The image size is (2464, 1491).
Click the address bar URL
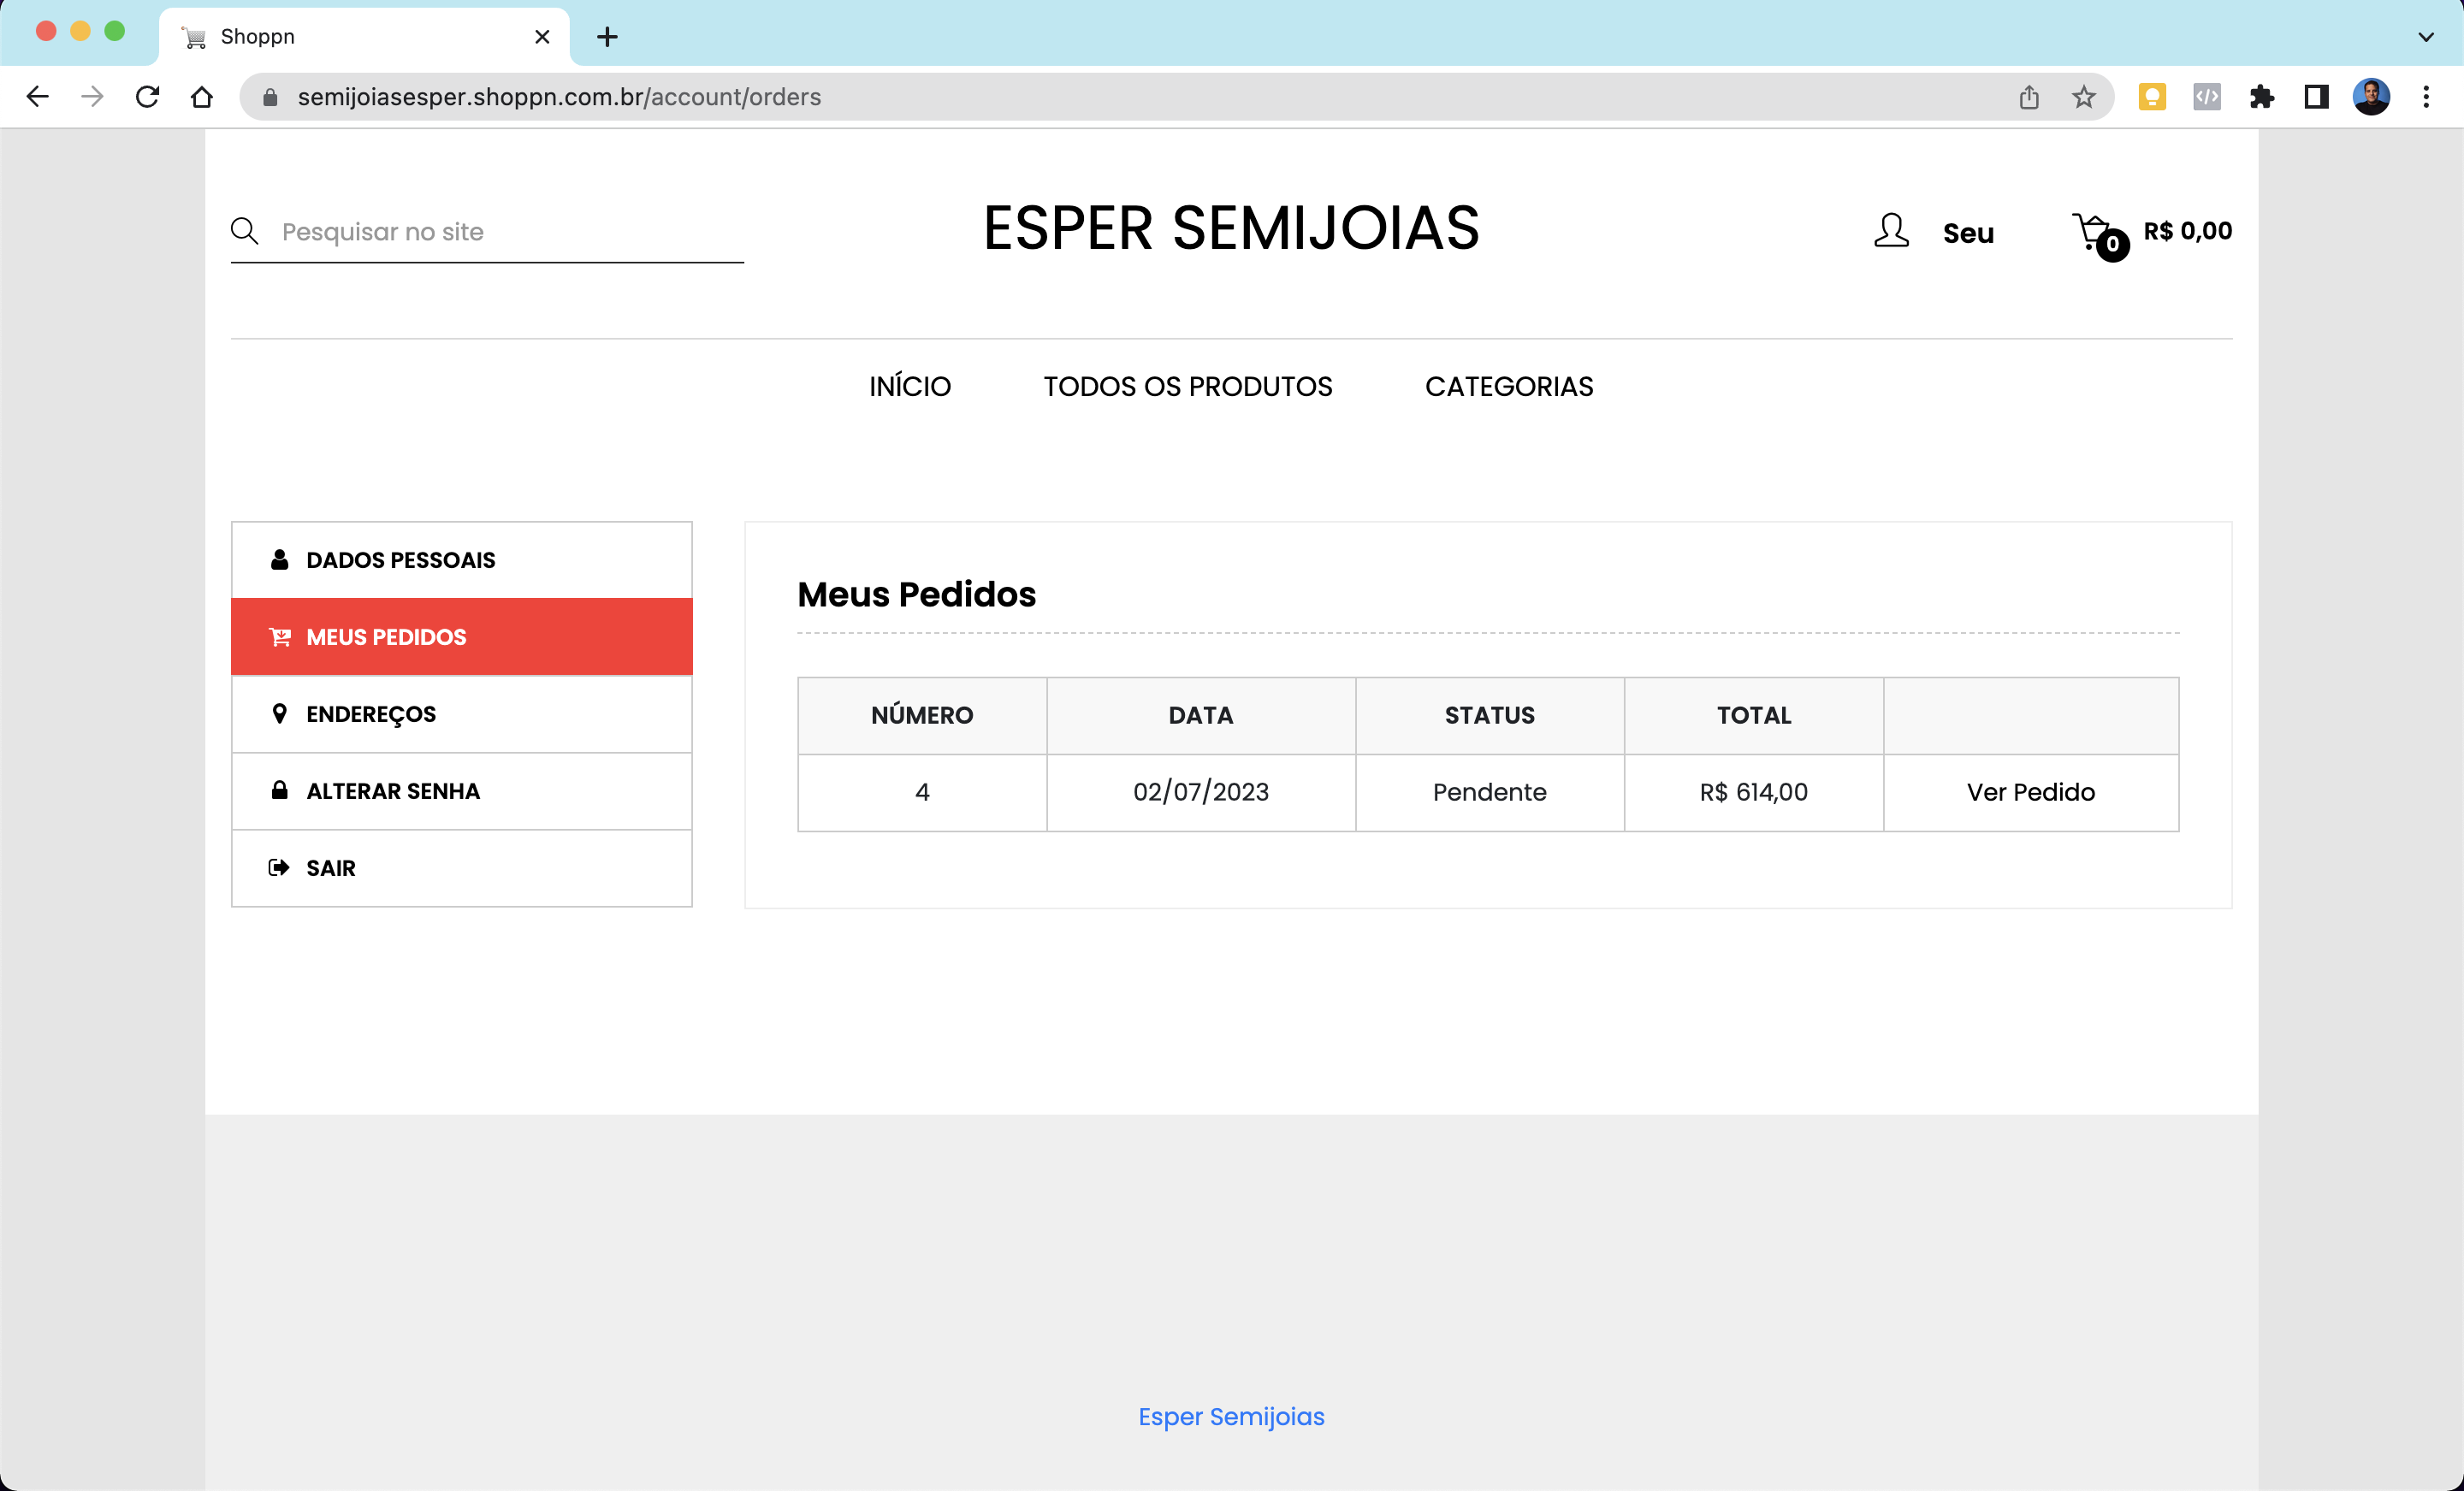click(559, 97)
